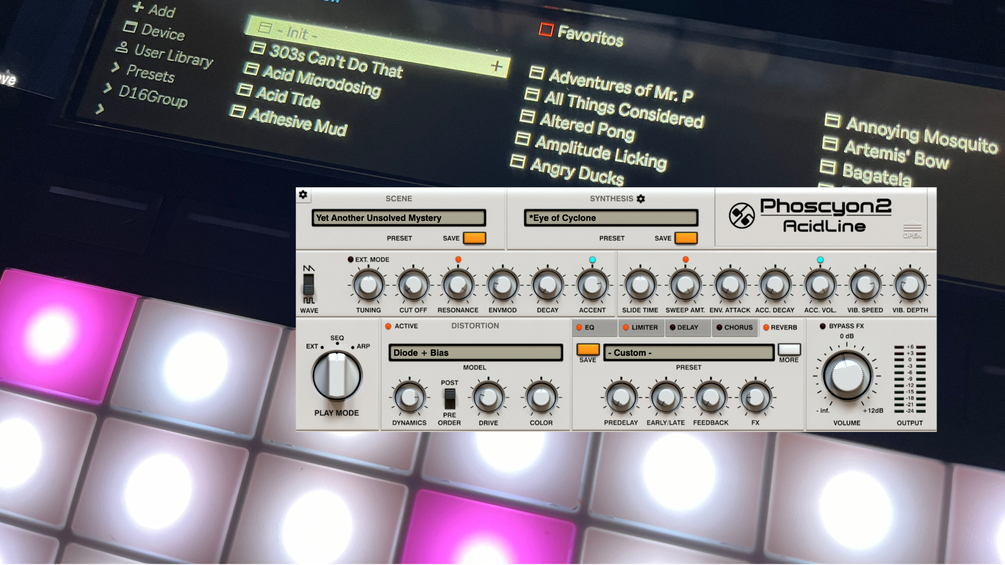
Task: Select the square waveform icon
Action: point(309,300)
